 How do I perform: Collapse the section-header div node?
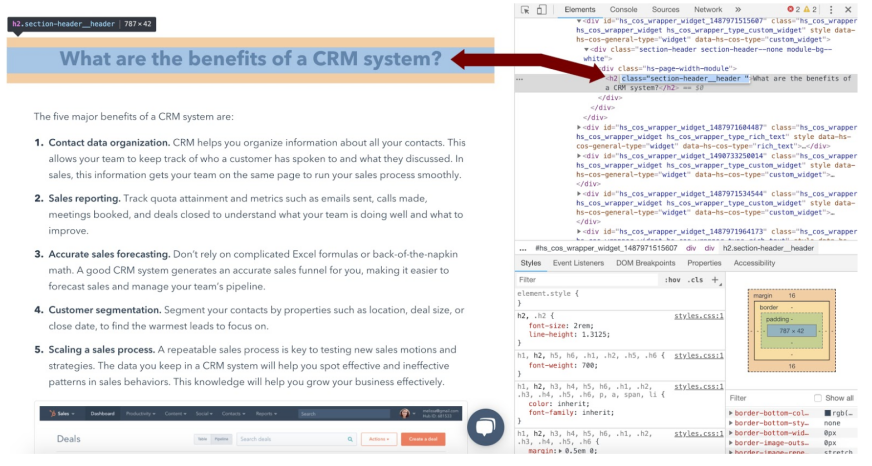(586, 49)
